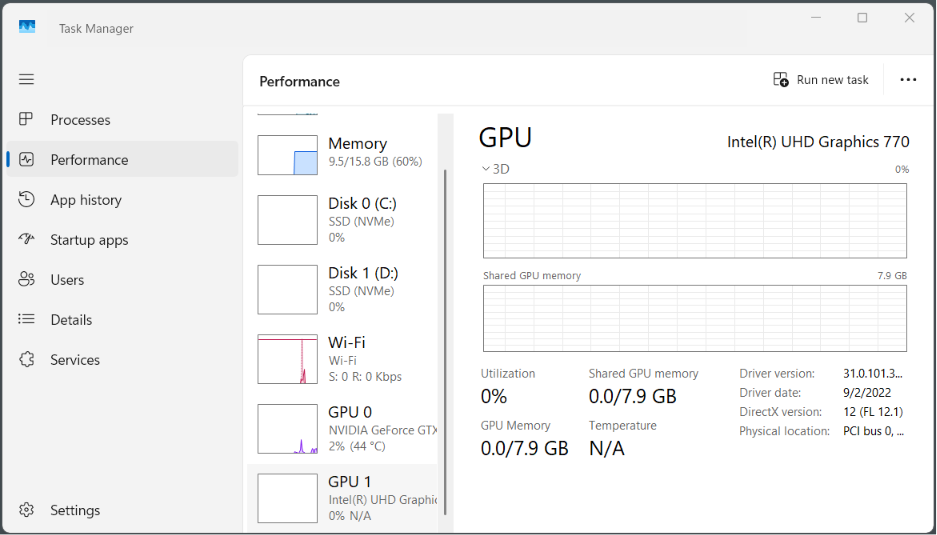Maximize the Task Manager window
Viewport: 937px width, 535px height.
[x=862, y=18]
